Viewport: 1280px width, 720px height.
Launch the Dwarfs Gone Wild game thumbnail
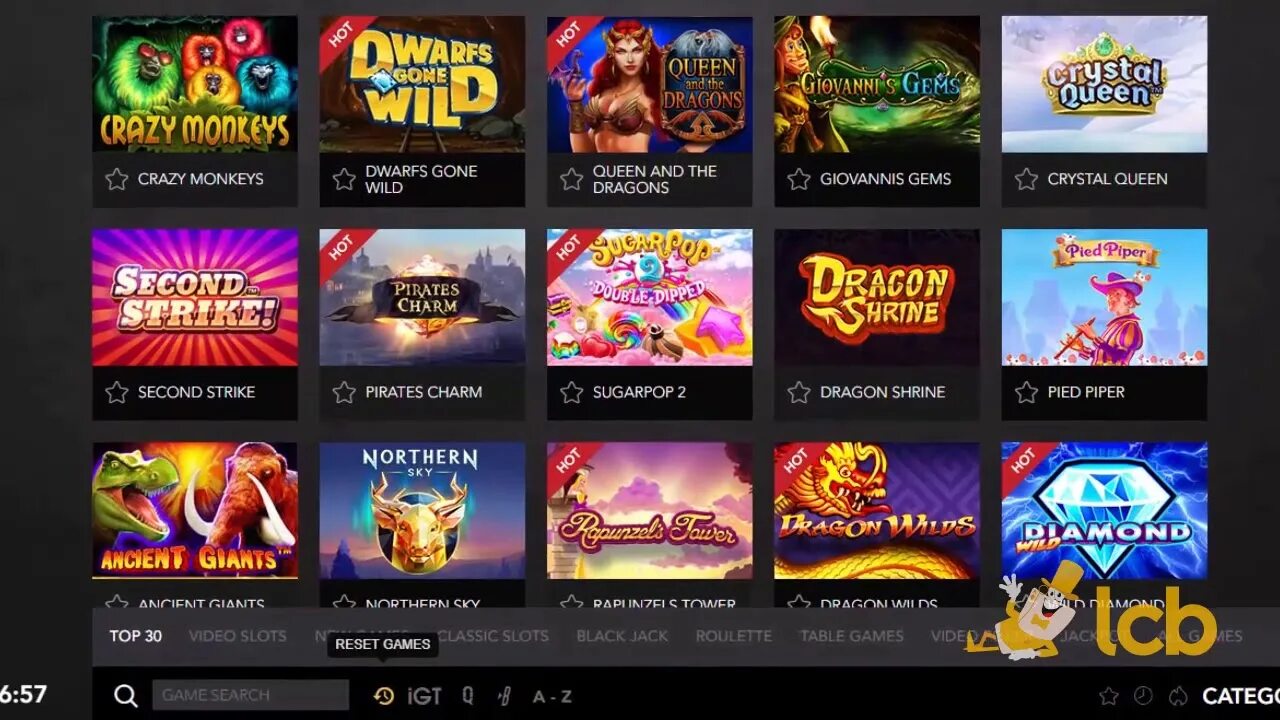[x=422, y=84]
